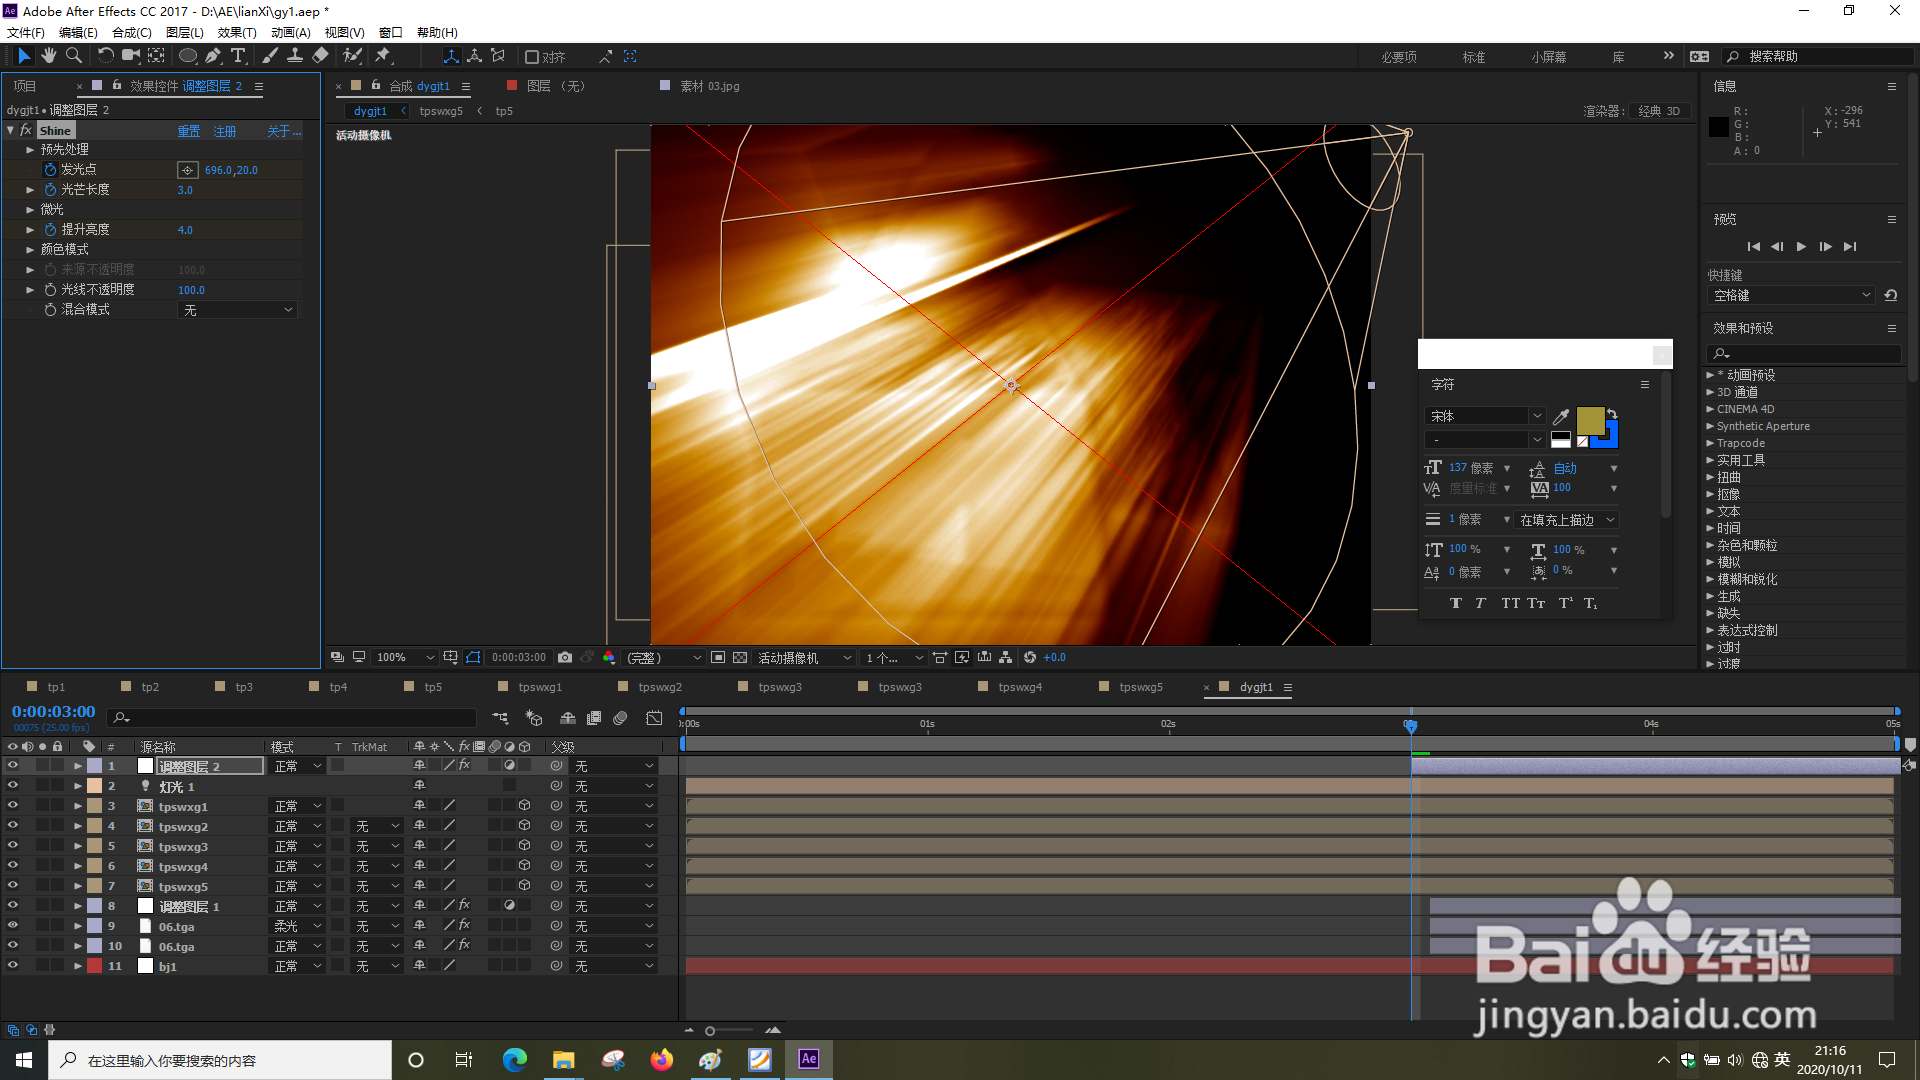Toggle visibility of bj1 layer

tap(12, 966)
